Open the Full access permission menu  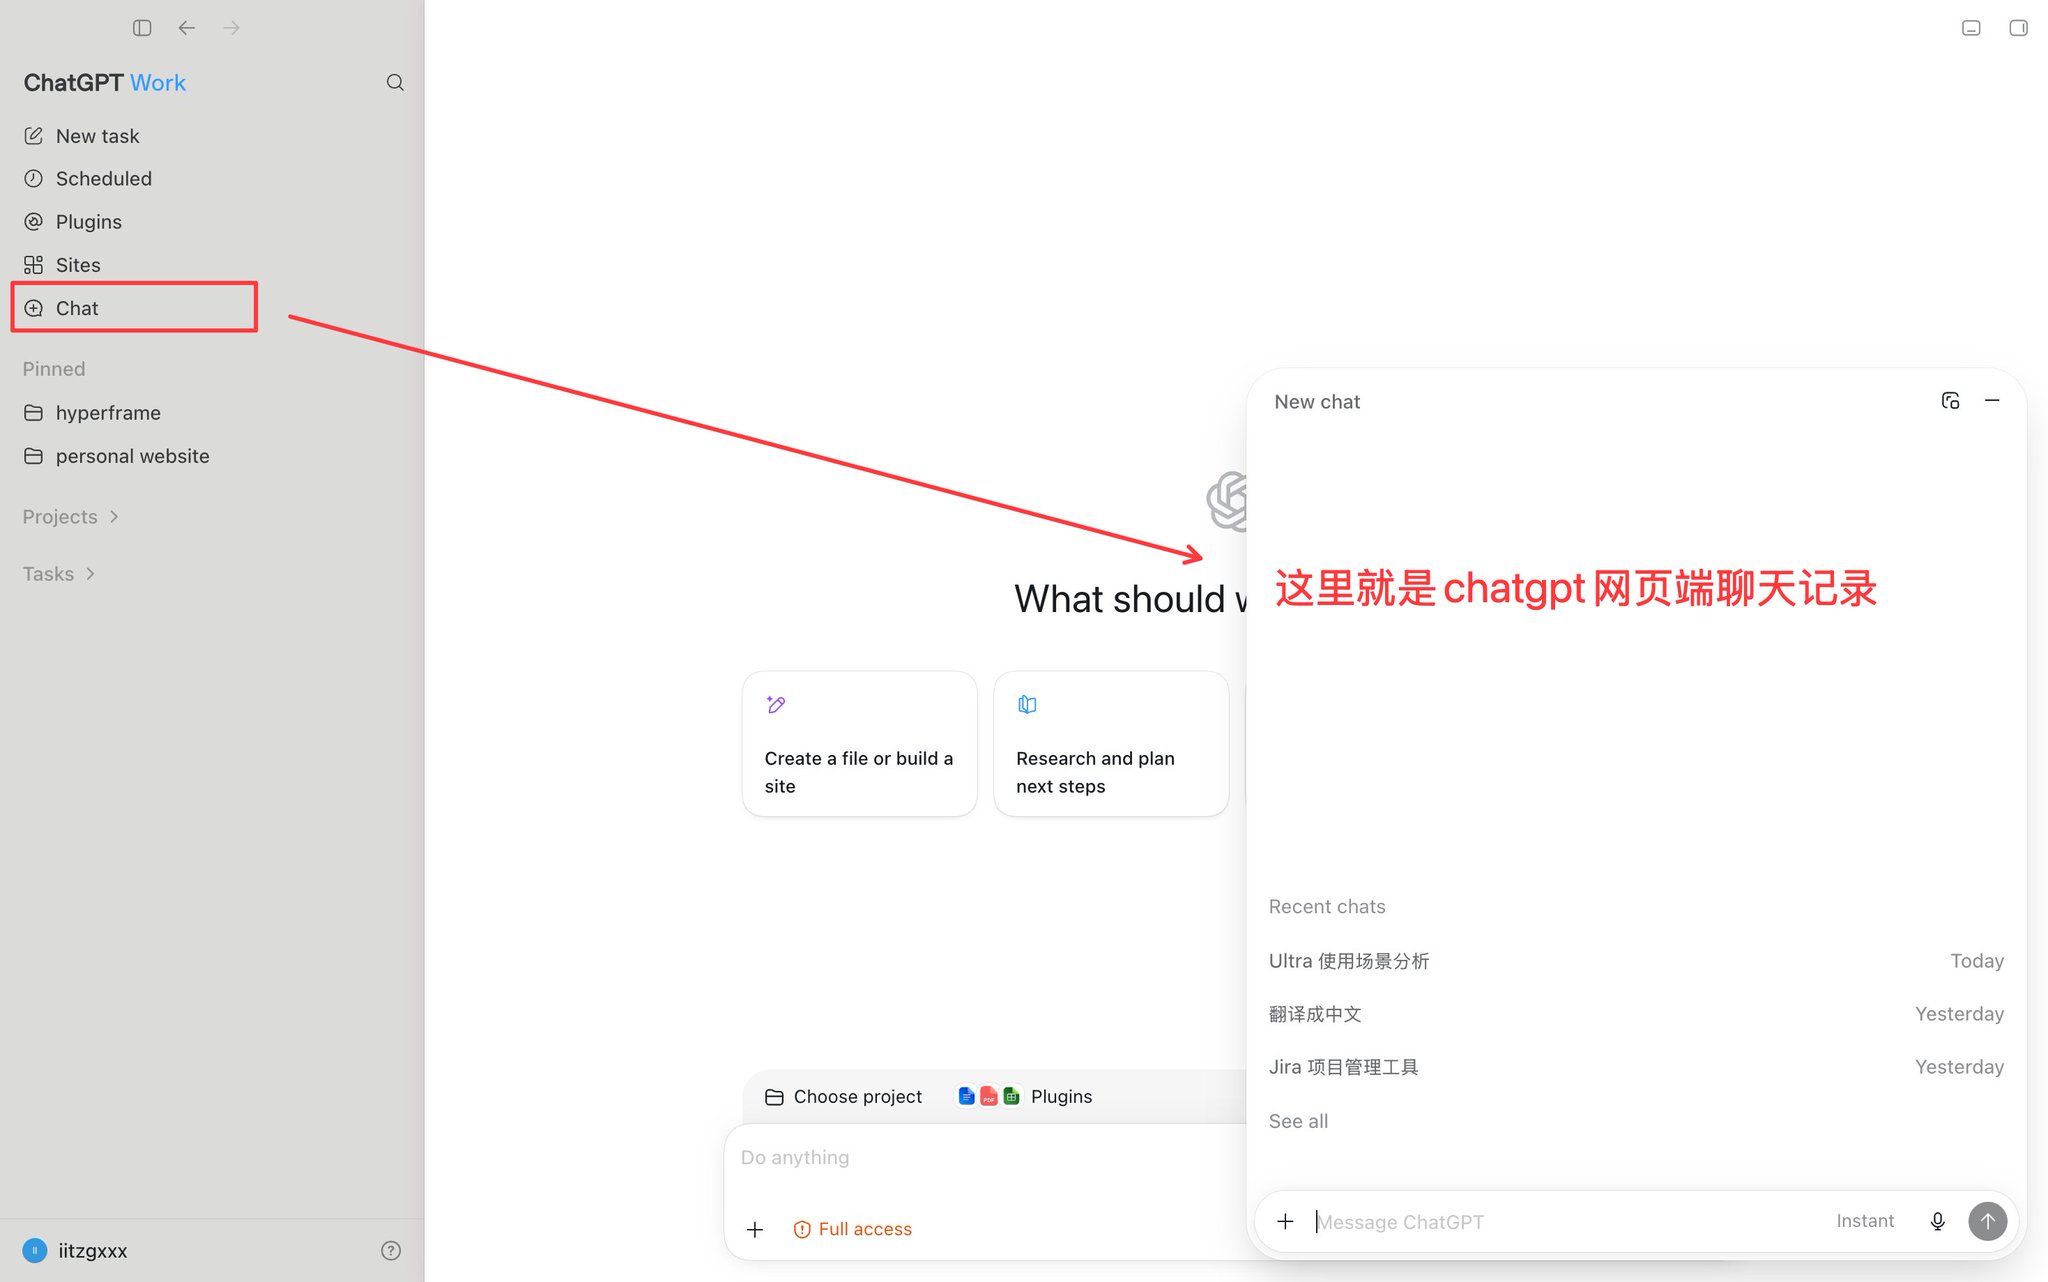[x=853, y=1230]
